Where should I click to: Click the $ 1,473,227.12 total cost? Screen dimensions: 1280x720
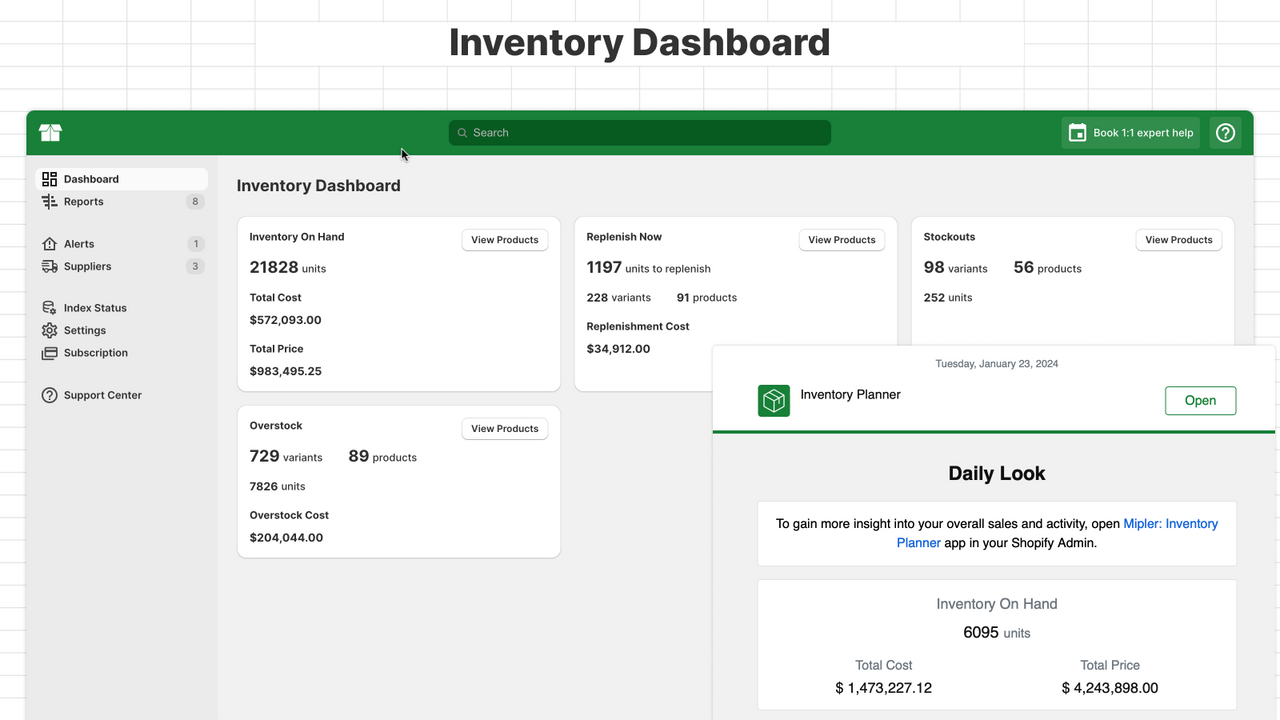point(884,688)
